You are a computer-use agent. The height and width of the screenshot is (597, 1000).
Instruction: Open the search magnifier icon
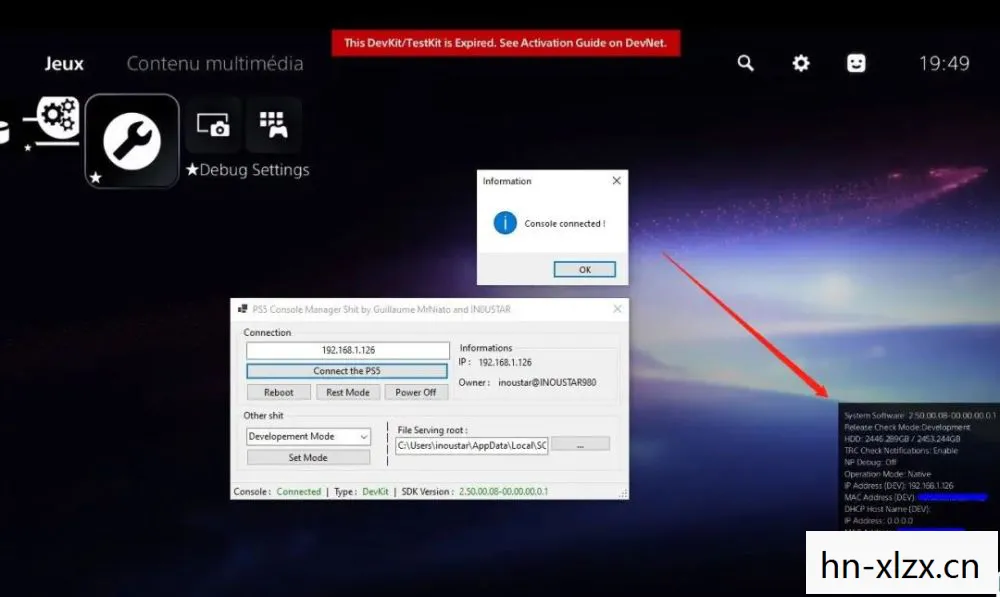[x=746, y=63]
